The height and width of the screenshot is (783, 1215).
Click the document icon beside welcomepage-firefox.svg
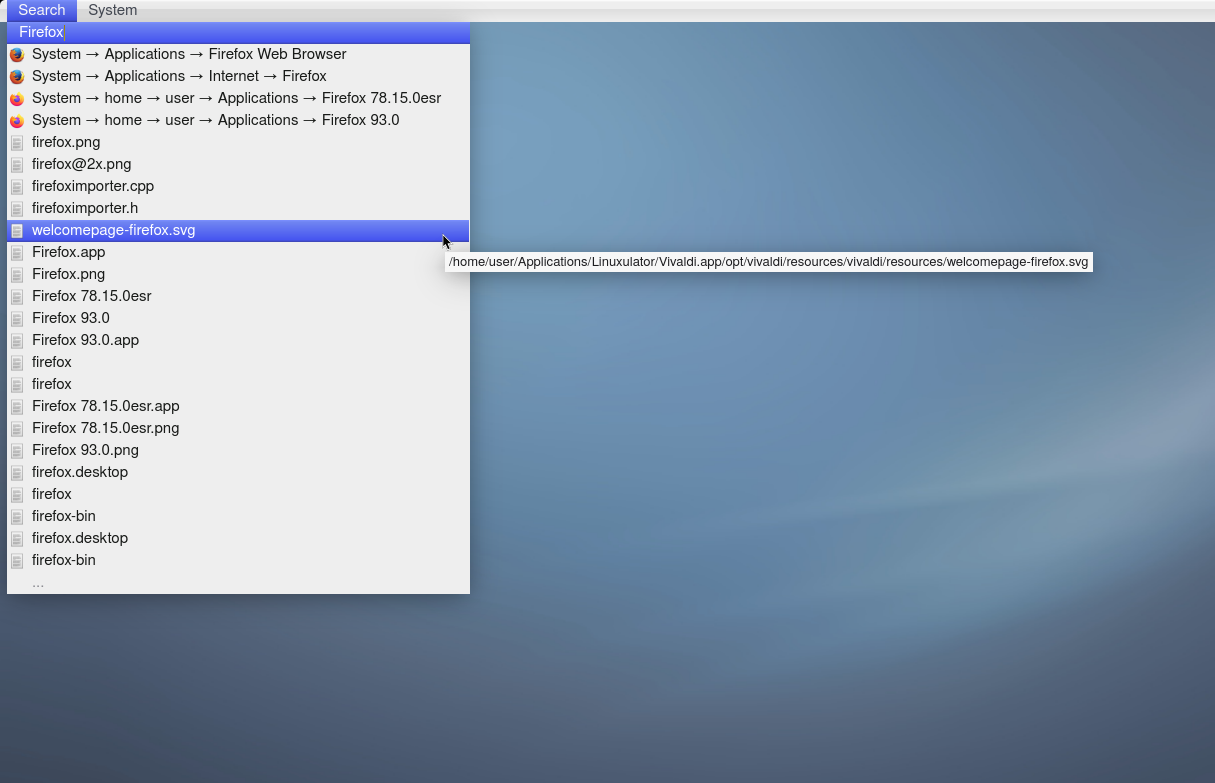pos(17,230)
